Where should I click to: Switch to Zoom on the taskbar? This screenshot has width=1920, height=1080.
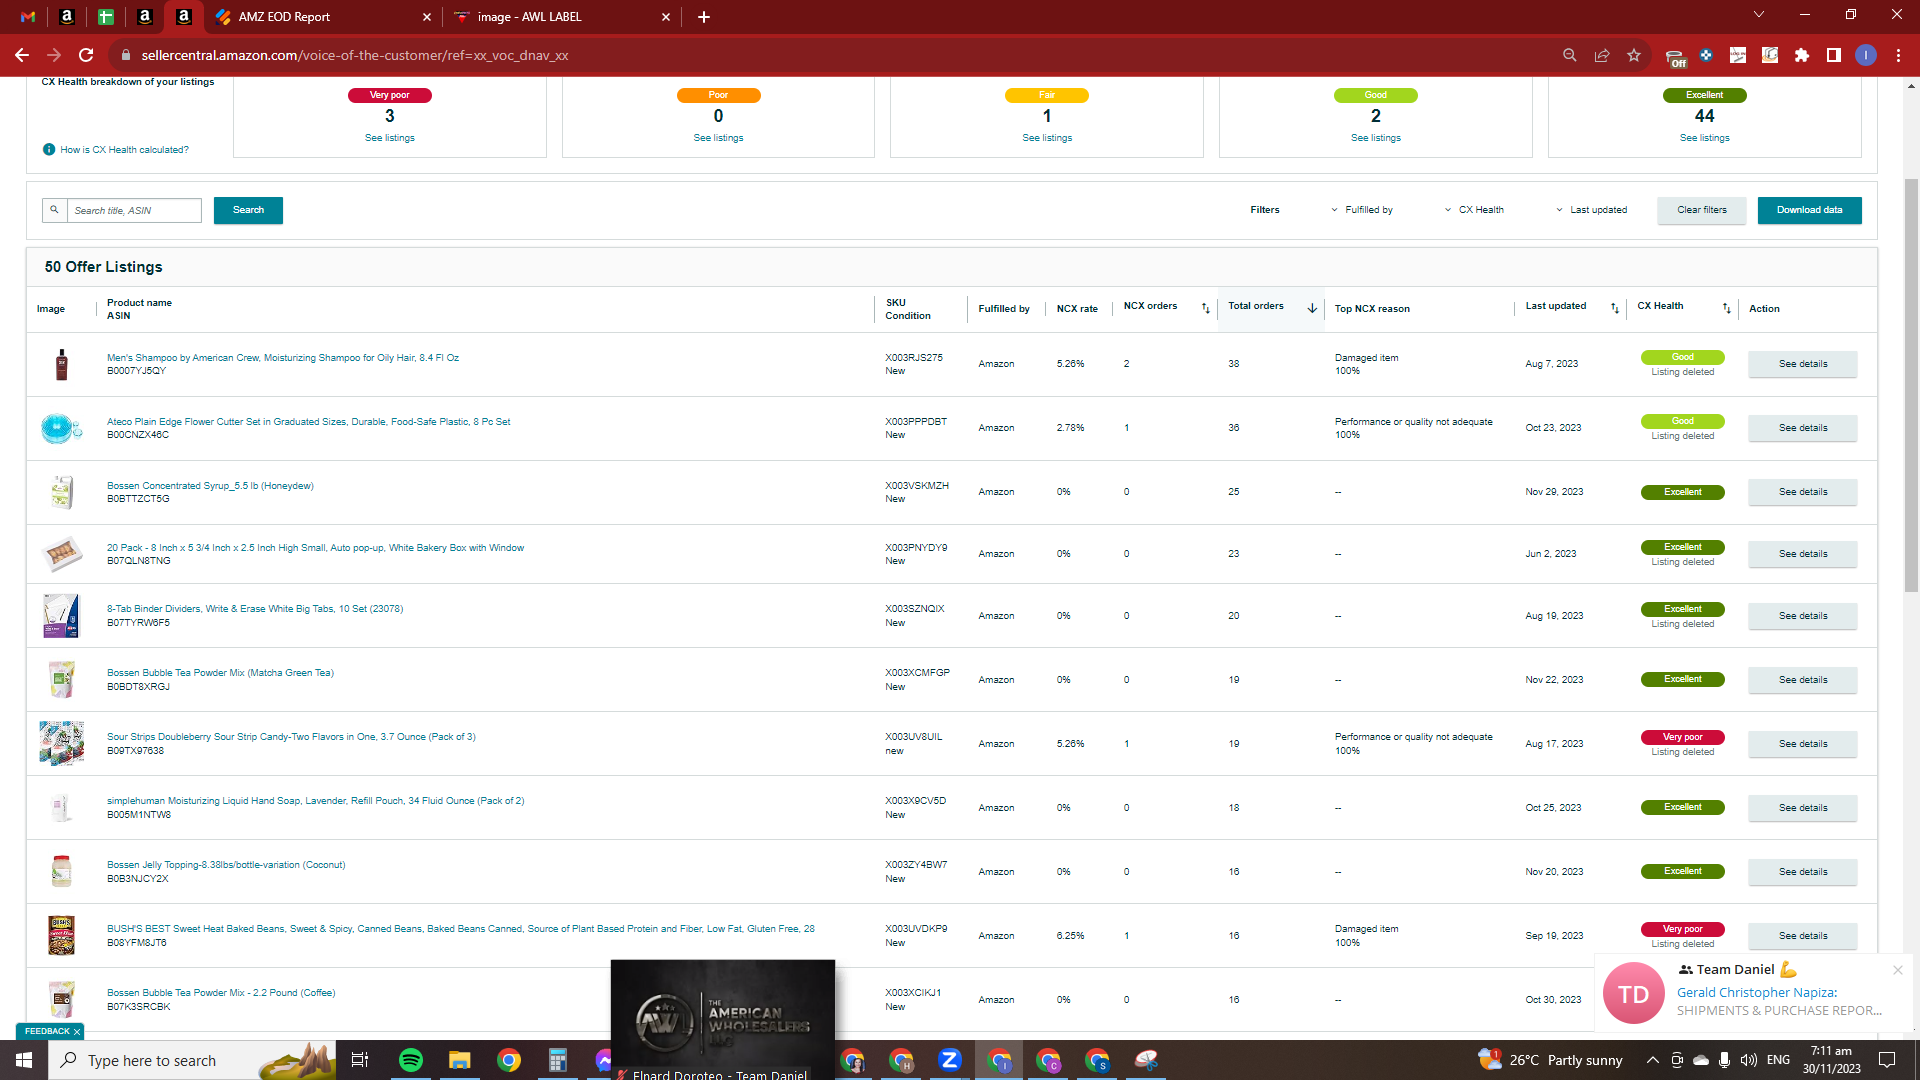click(x=950, y=1059)
